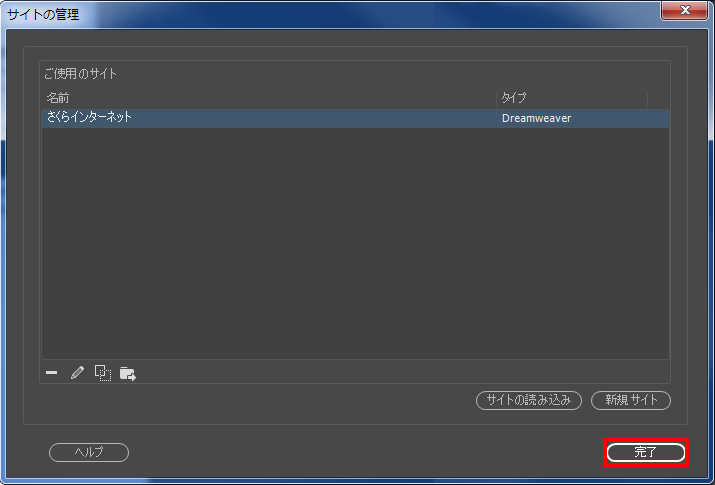Select the さくらインターネット site row
715x485 pixels.
click(x=356, y=118)
